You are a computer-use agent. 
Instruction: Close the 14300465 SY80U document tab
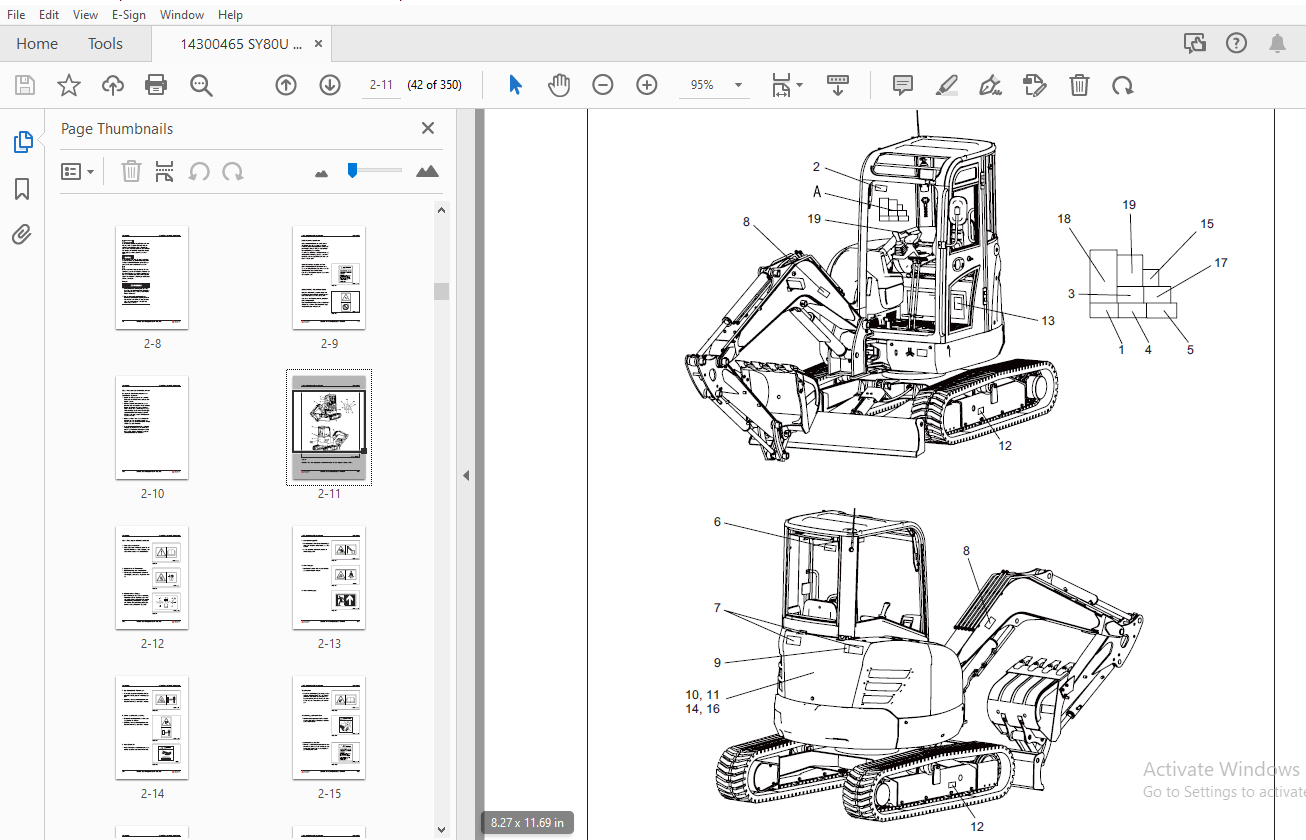(318, 44)
